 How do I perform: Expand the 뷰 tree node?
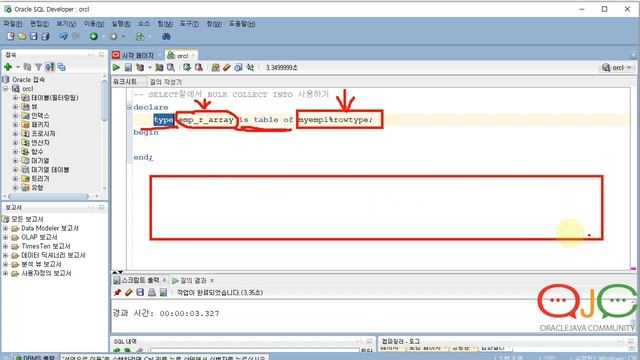15,107
